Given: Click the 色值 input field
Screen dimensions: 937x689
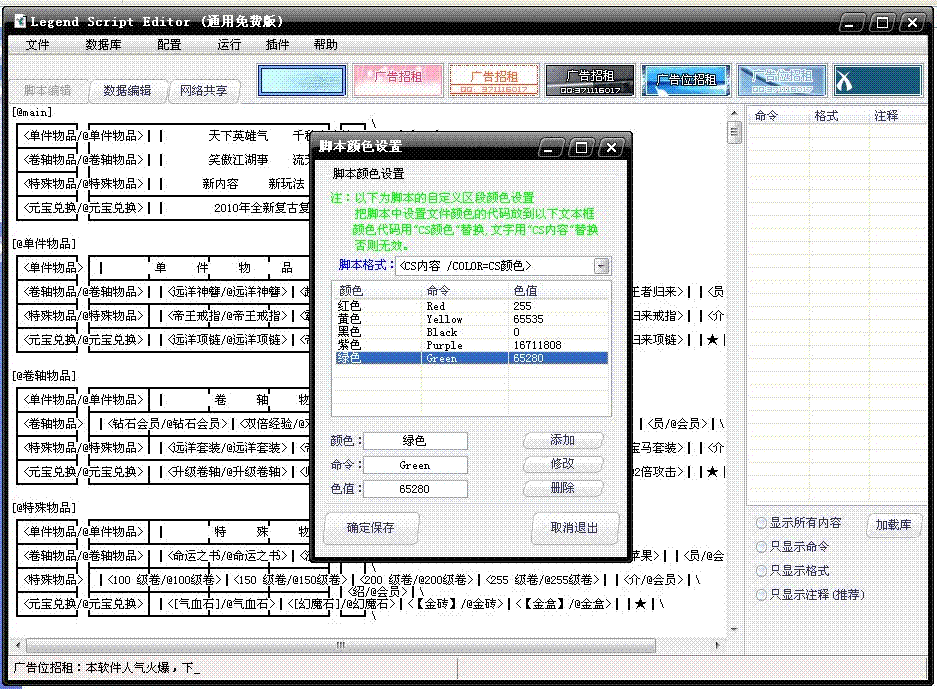Looking at the screenshot, I should (x=414, y=489).
